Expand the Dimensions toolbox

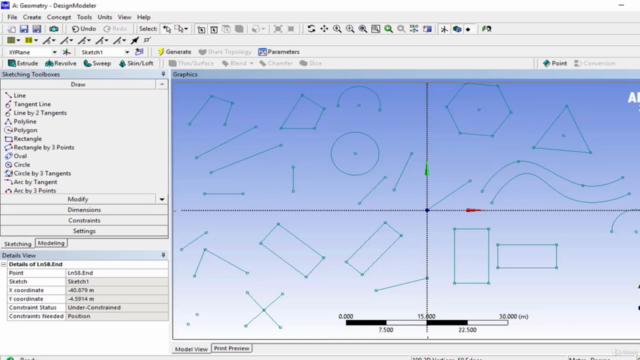[x=84, y=210]
